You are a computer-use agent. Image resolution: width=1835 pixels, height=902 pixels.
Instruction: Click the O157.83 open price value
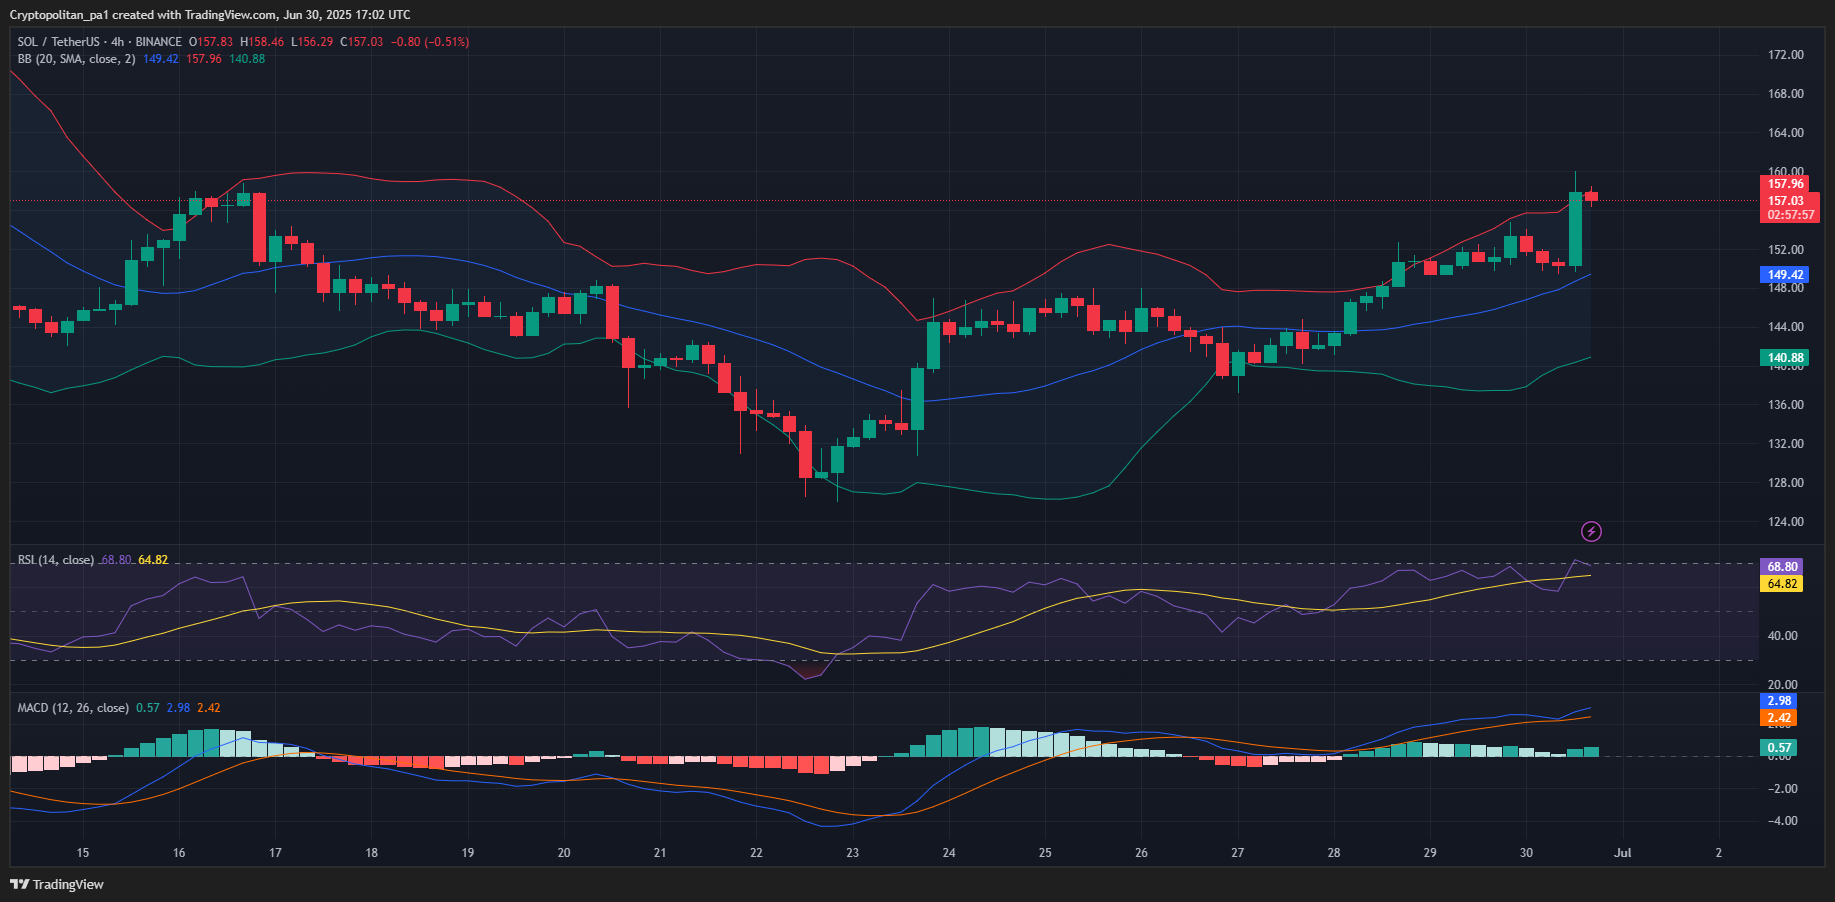[211, 42]
